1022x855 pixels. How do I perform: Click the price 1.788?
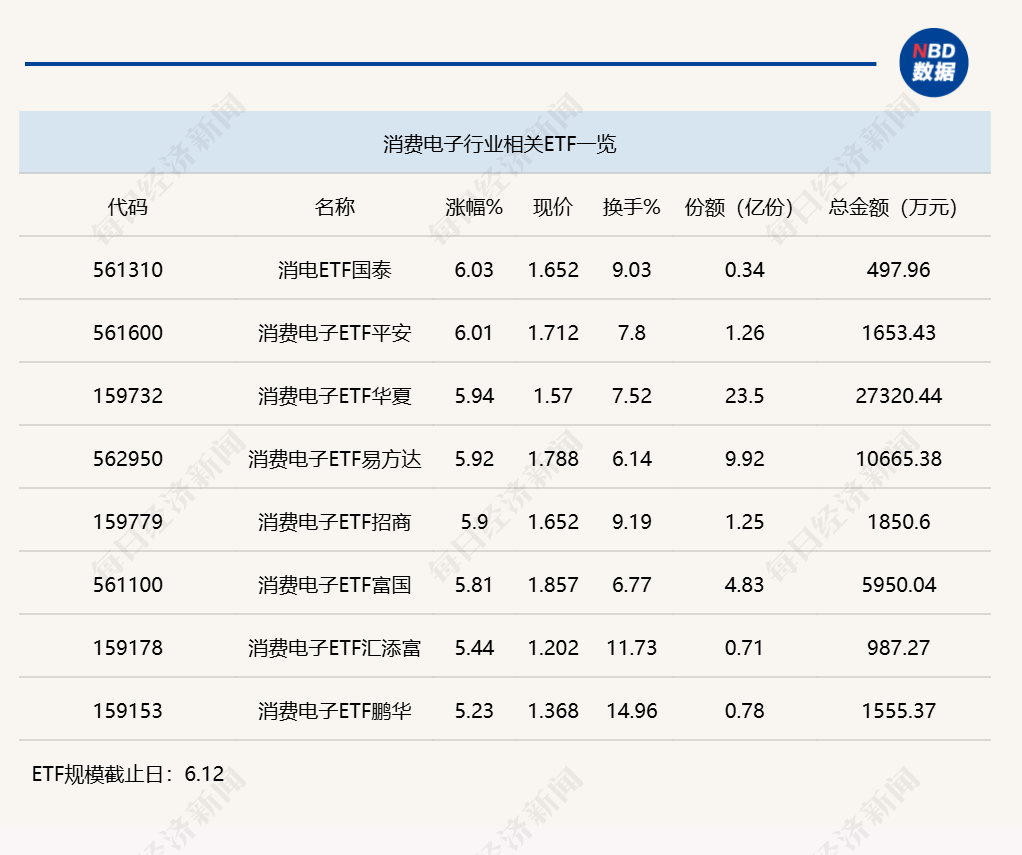tap(553, 459)
